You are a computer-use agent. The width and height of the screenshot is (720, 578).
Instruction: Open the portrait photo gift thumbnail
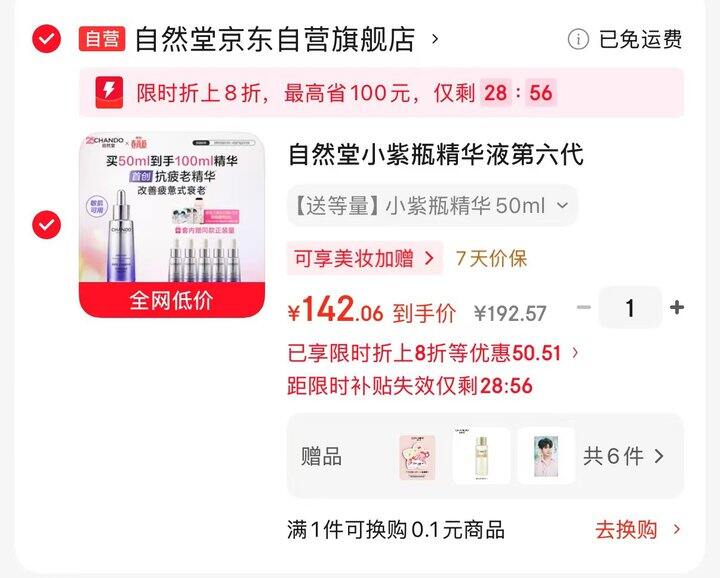[x=546, y=455]
